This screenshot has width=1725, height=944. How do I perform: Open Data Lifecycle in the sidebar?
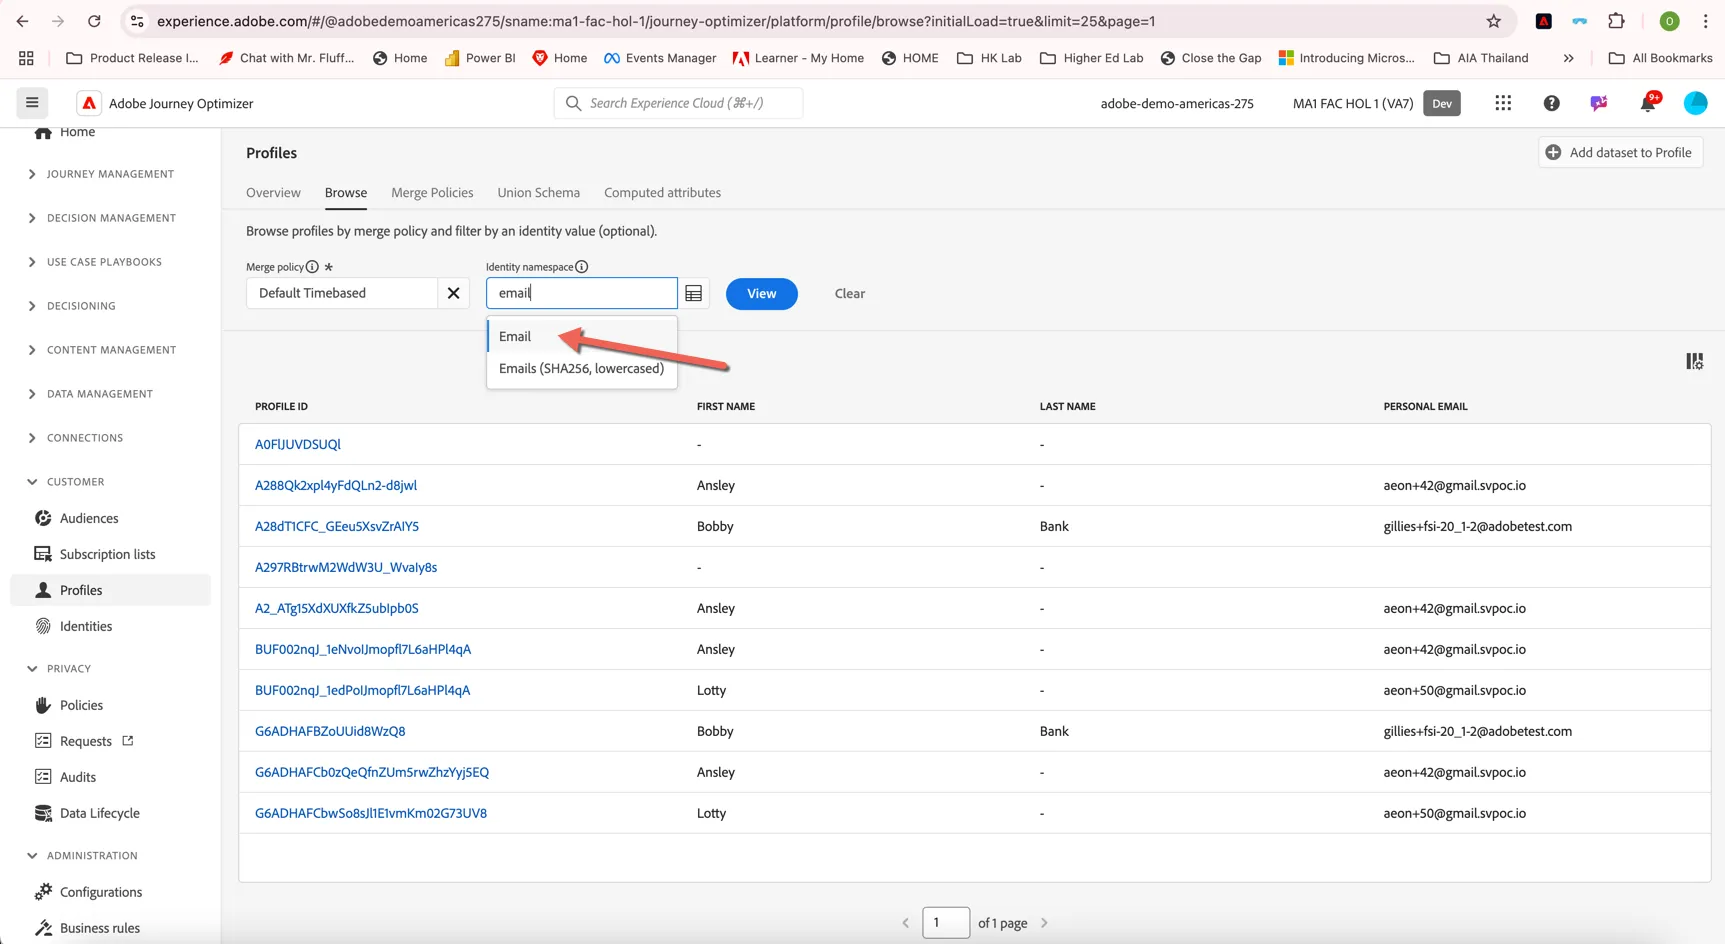coord(99,813)
